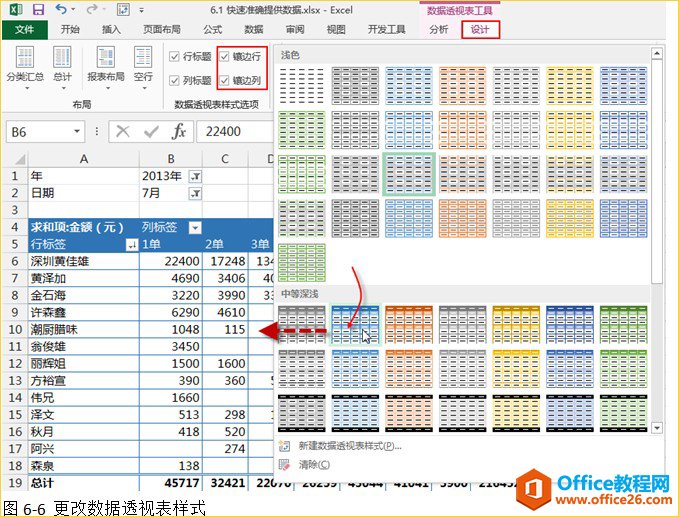The image size is (679, 517).
Task: Click cell containing 潮厨腊味
Action: 84,330
